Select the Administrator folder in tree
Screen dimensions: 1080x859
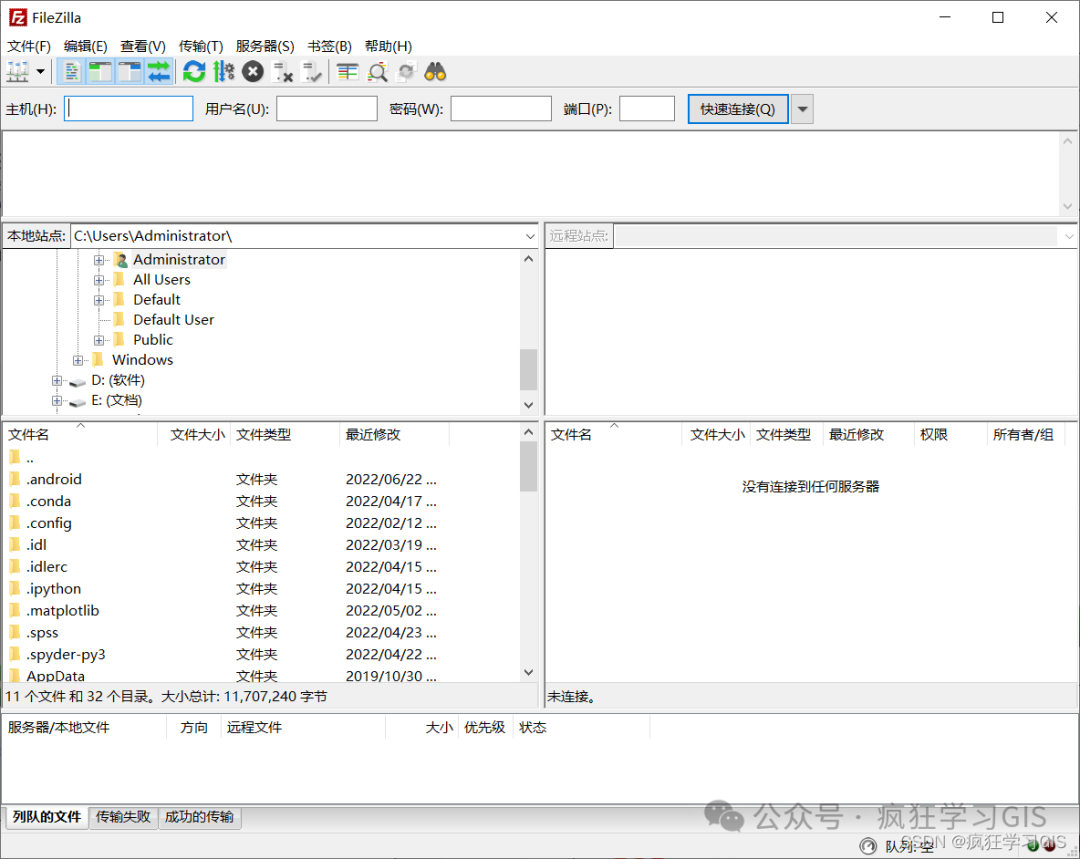179,260
